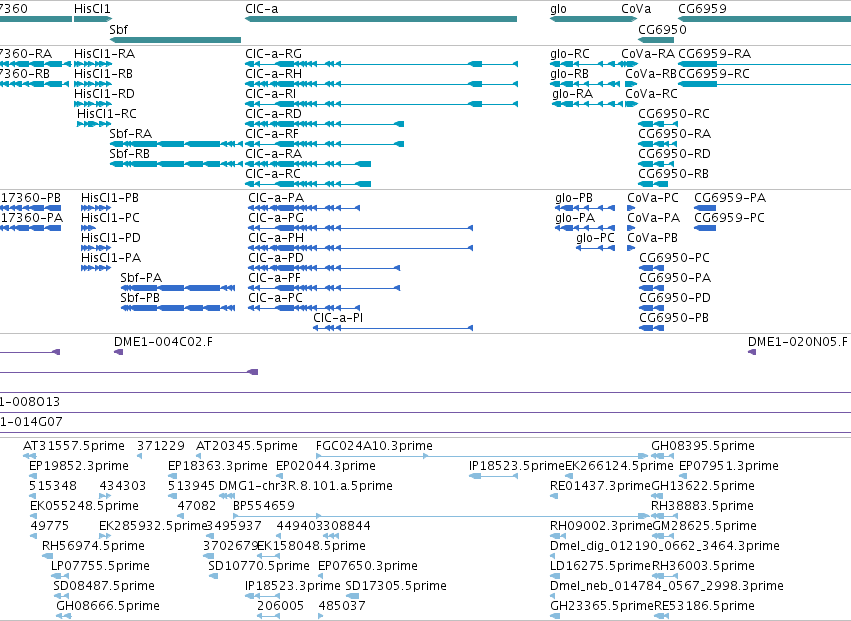Select transcript HisCl1-RA
This screenshot has width=851, height=621.
(x=104, y=54)
